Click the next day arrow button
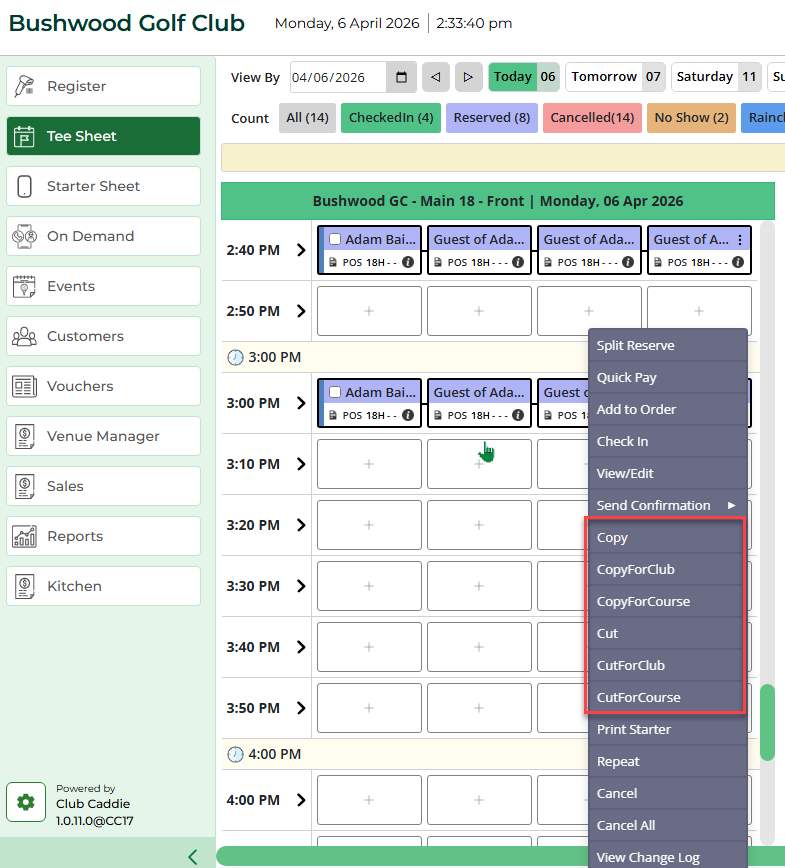The height and width of the screenshot is (868, 785). 468,77
